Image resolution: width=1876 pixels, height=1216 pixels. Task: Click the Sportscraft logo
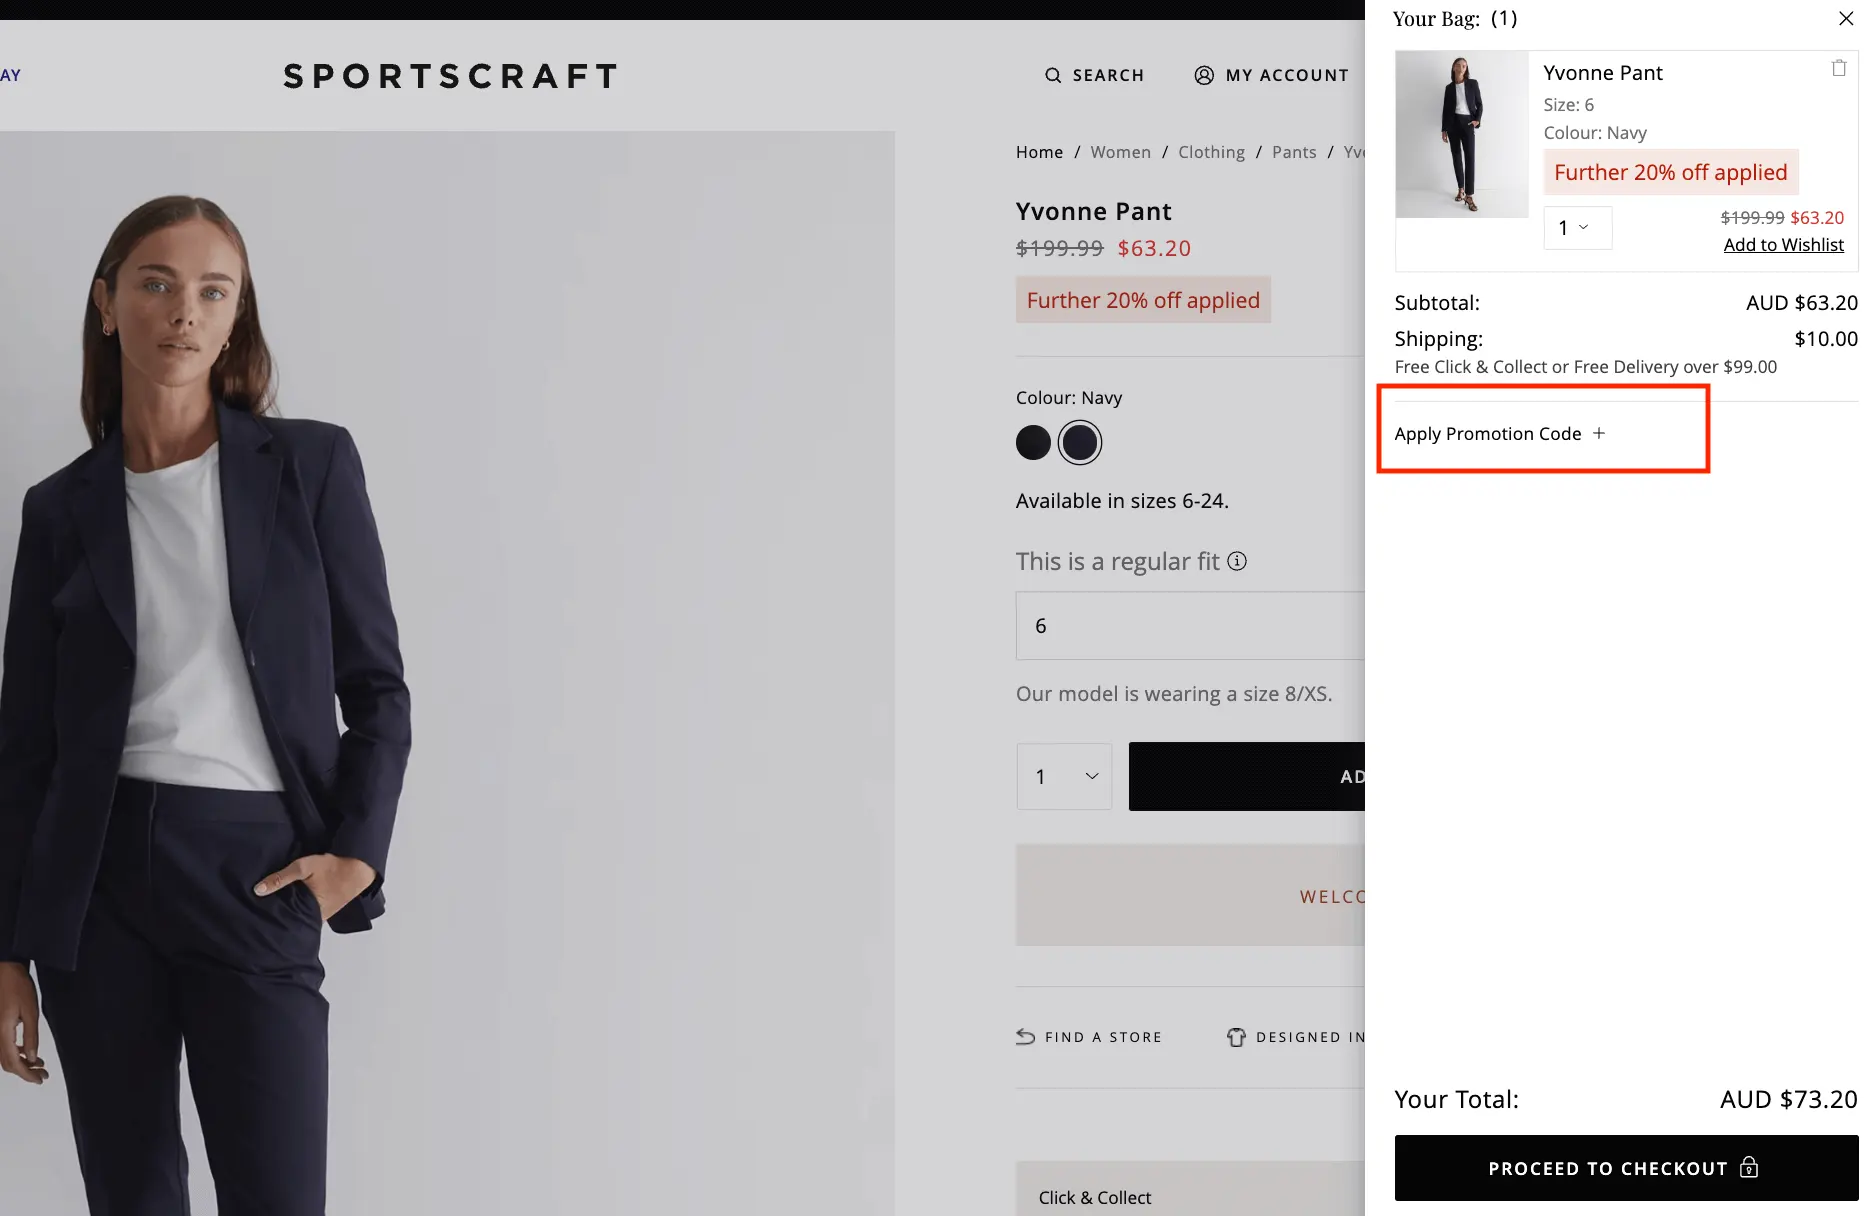coord(451,76)
